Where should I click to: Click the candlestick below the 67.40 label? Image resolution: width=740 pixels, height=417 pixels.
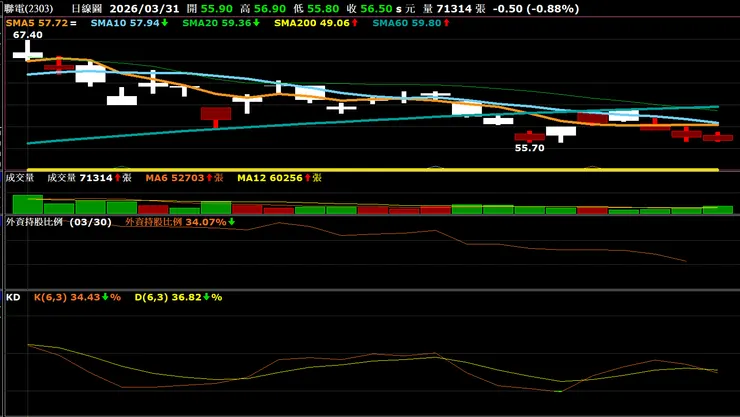coord(28,54)
